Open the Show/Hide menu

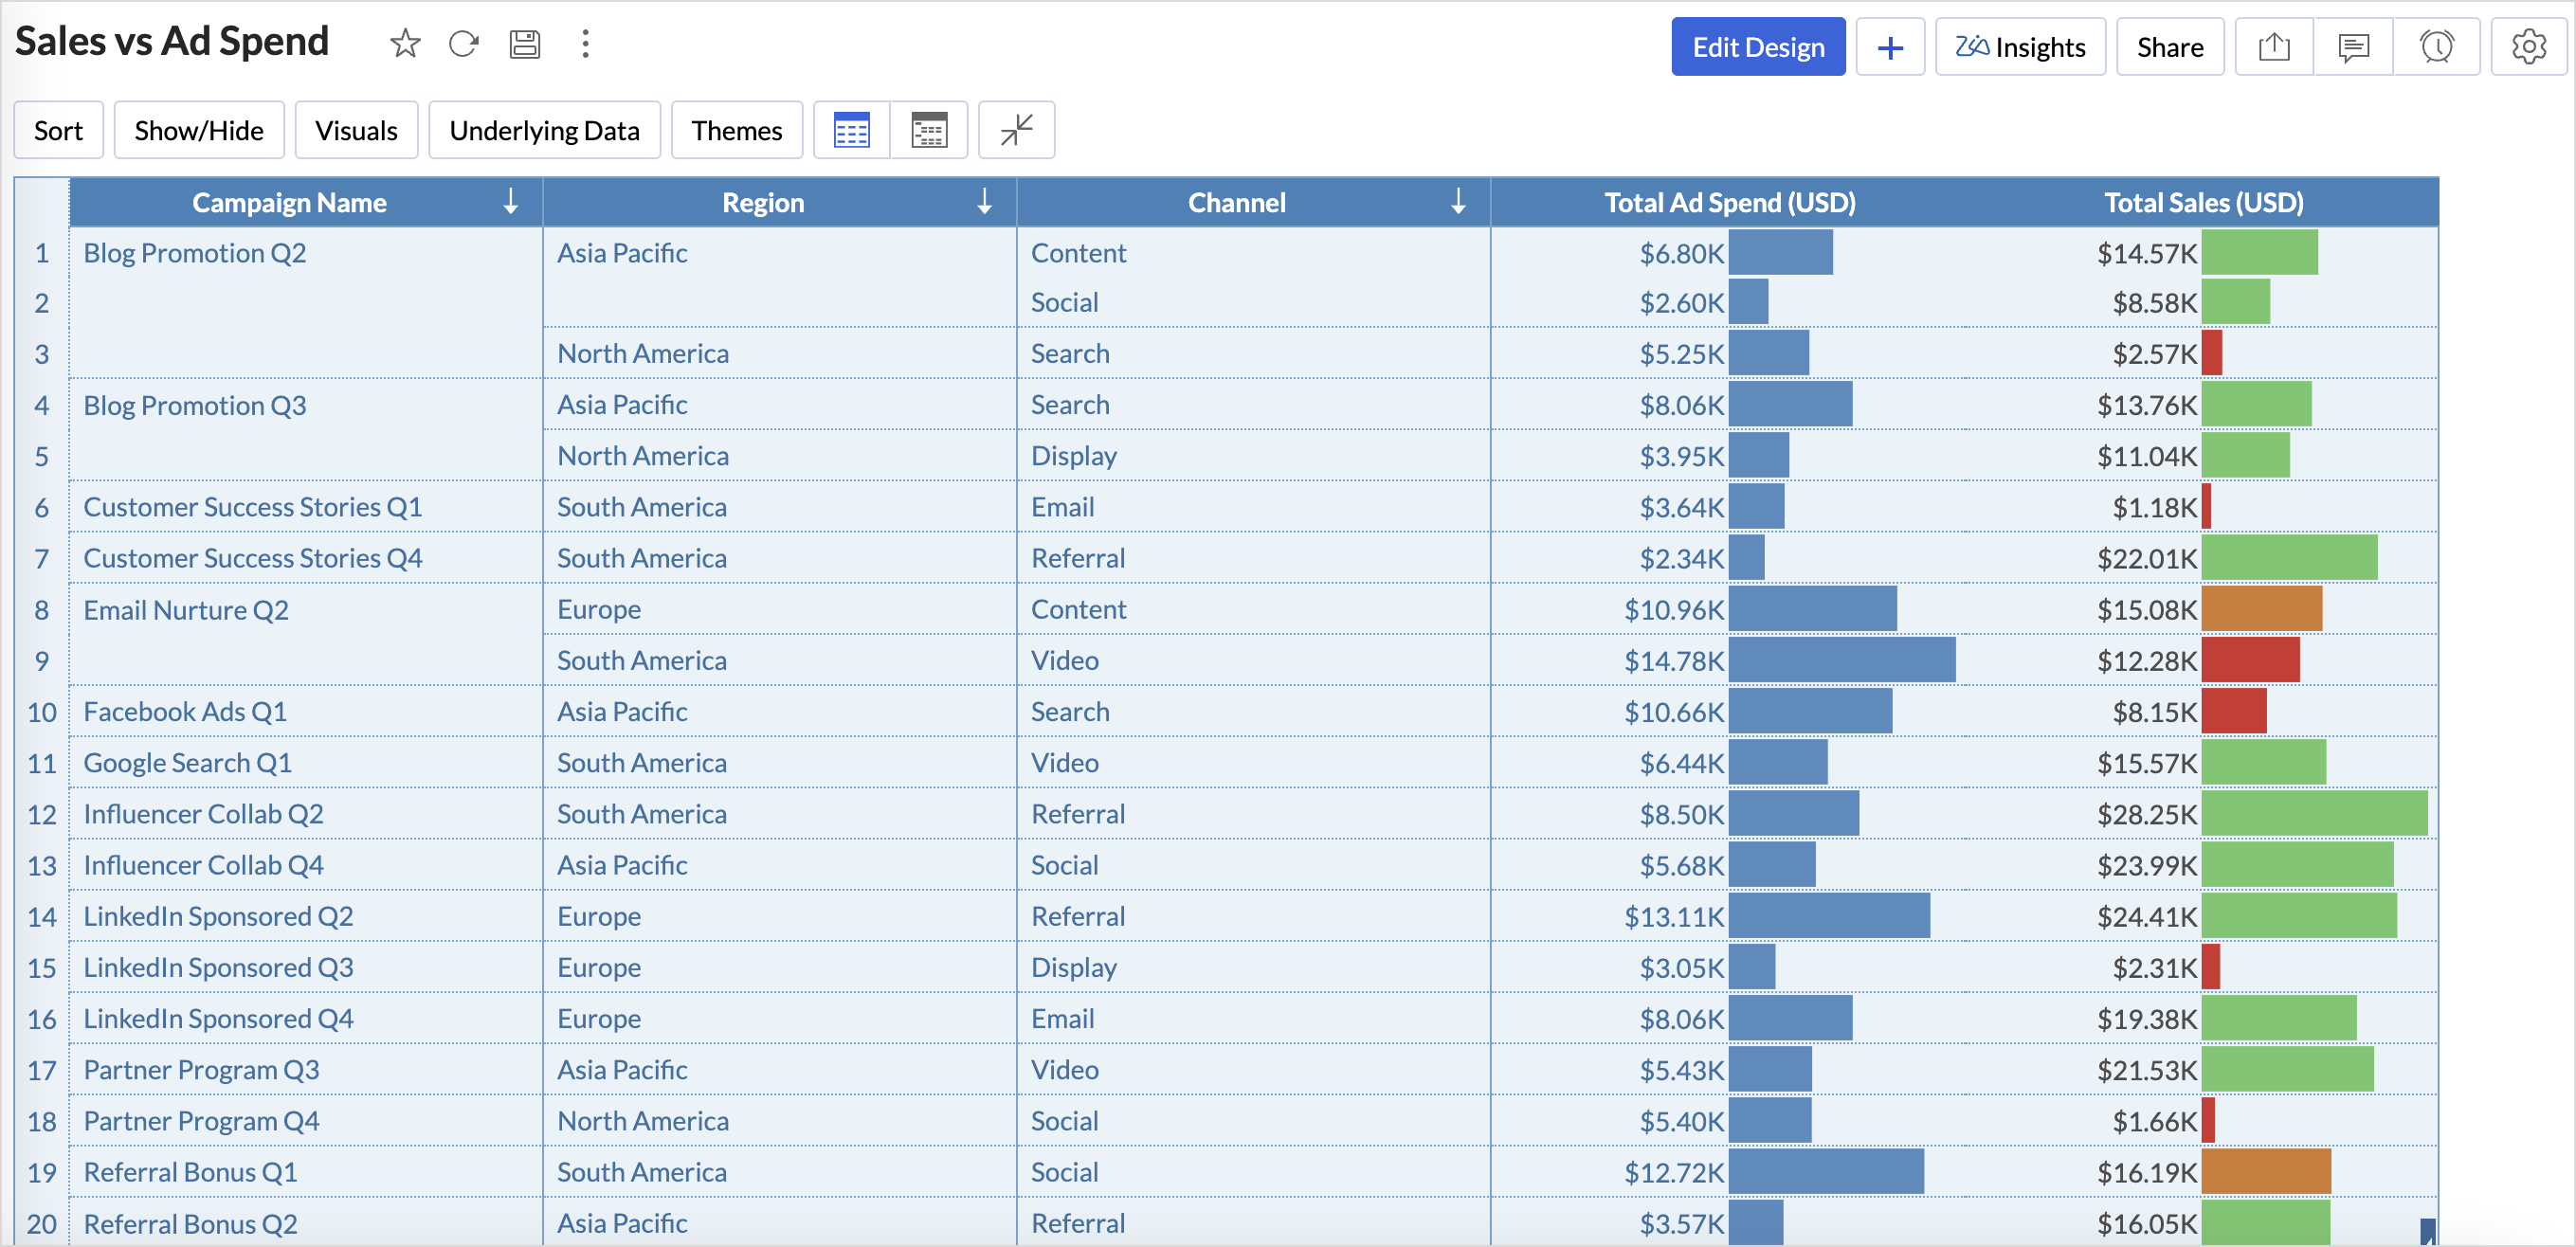coord(199,130)
